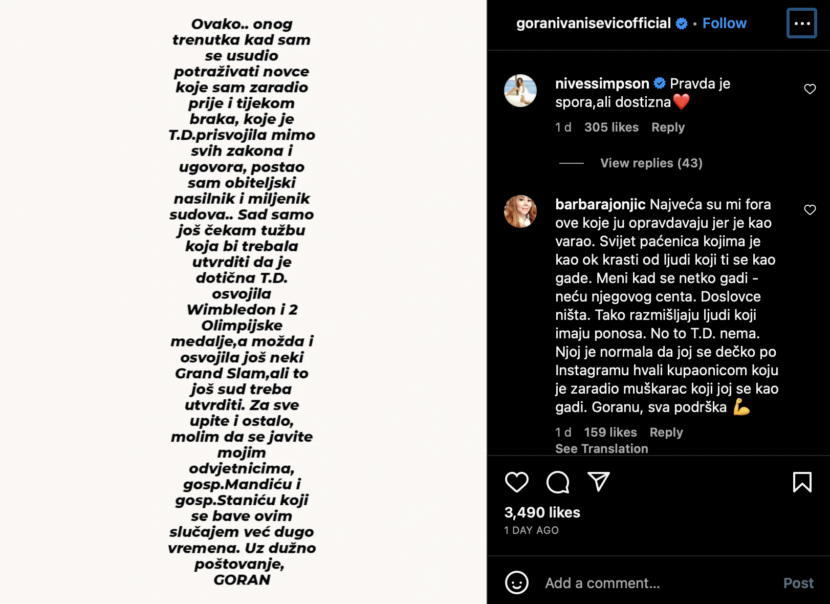Image resolution: width=830 pixels, height=604 pixels.
Task: Save post with the bookmark icon
Action: pyautogui.click(x=802, y=482)
